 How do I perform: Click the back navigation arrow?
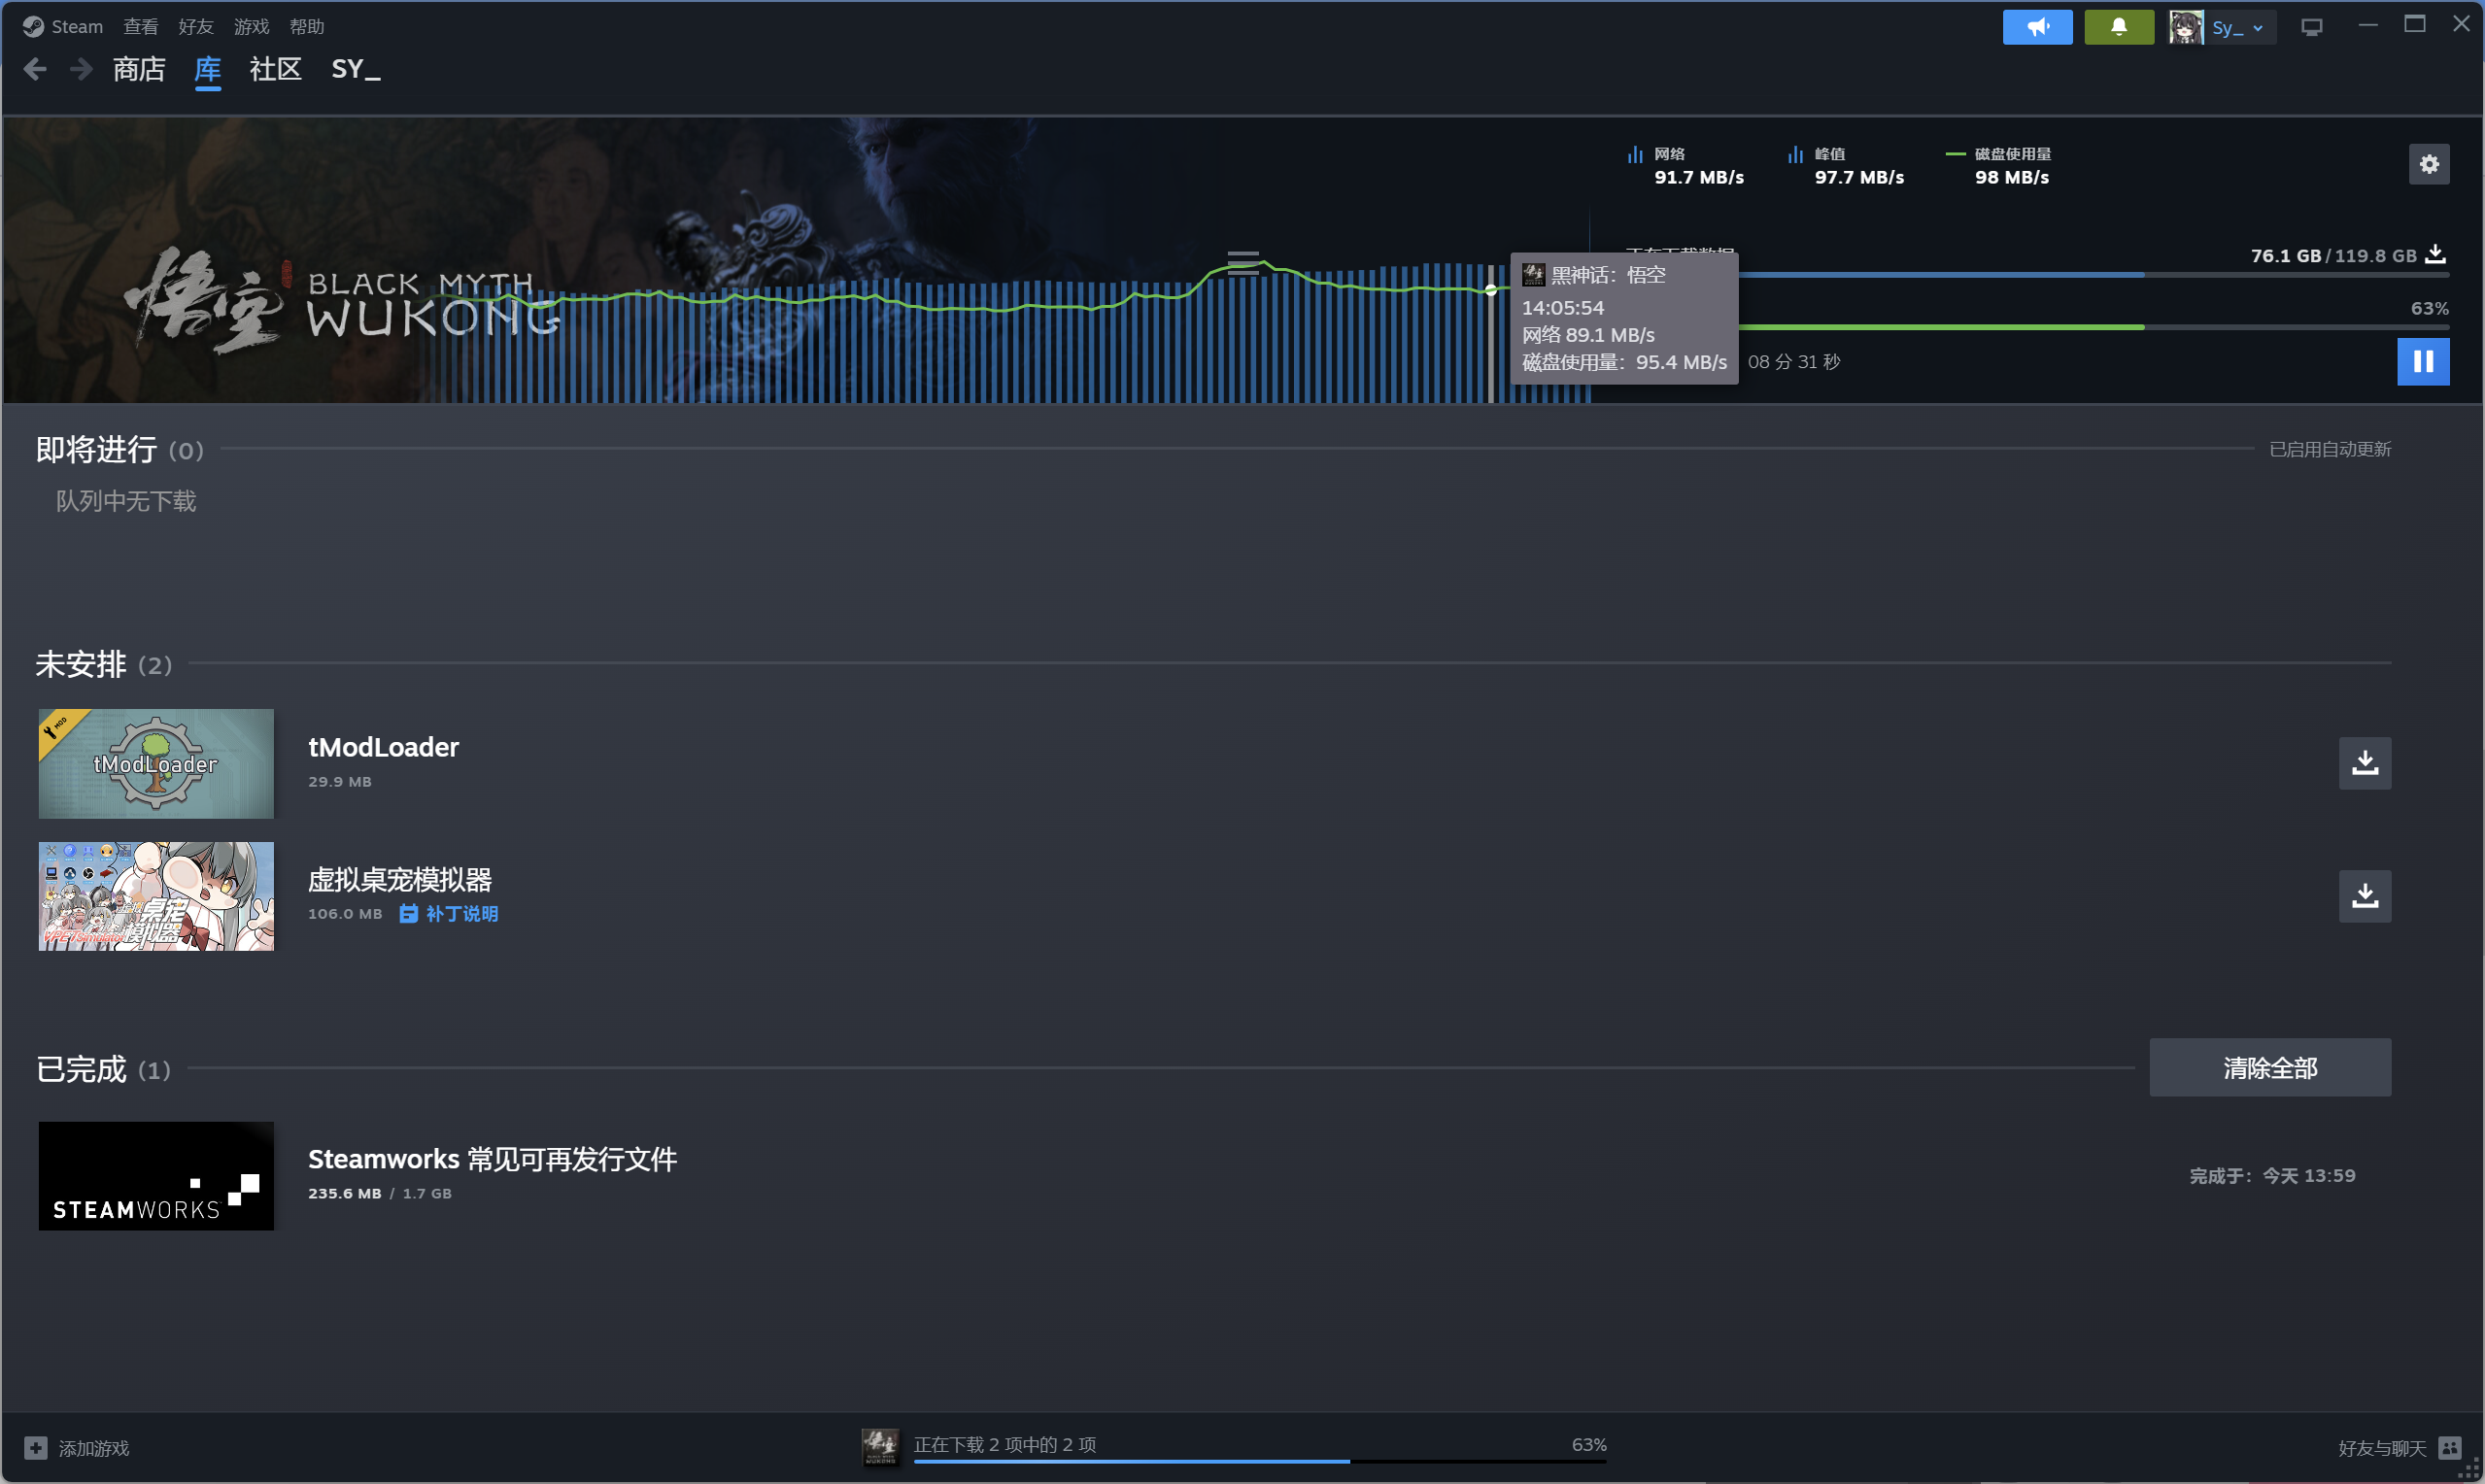click(x=35, y=69)
